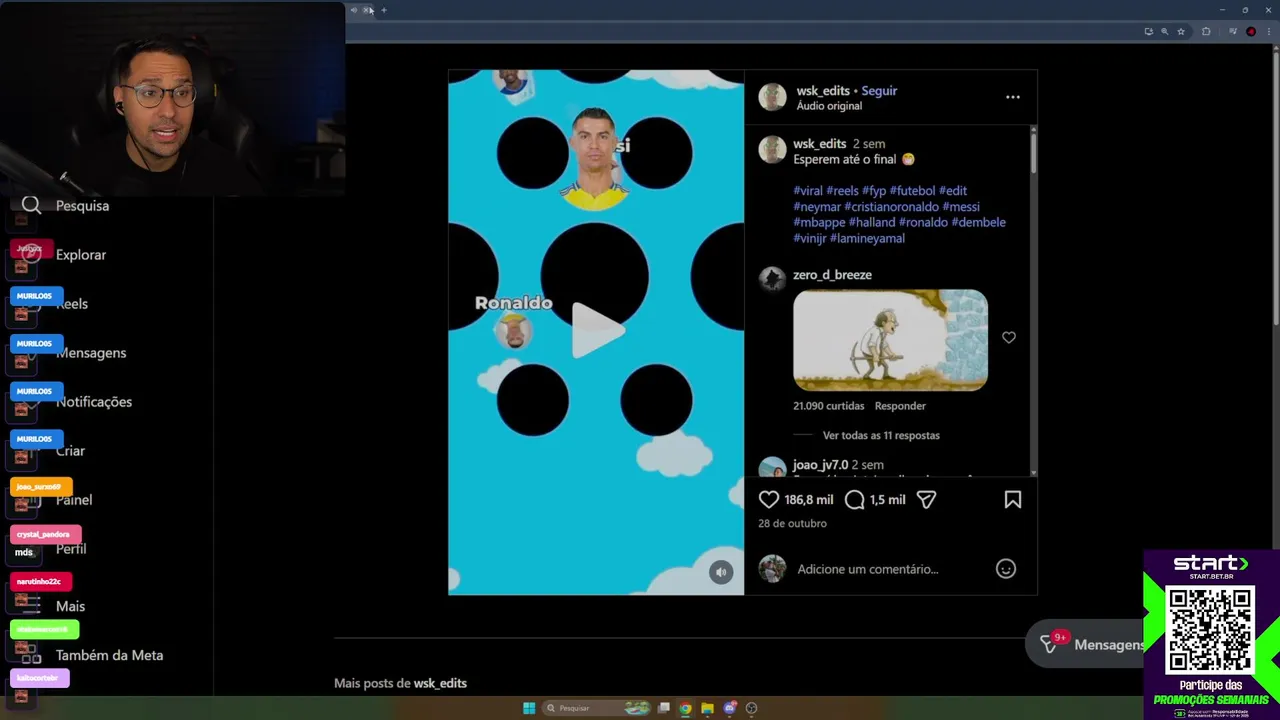Click the comments panel scrollbar
Screen dimensions: 1280x720
1033,154
